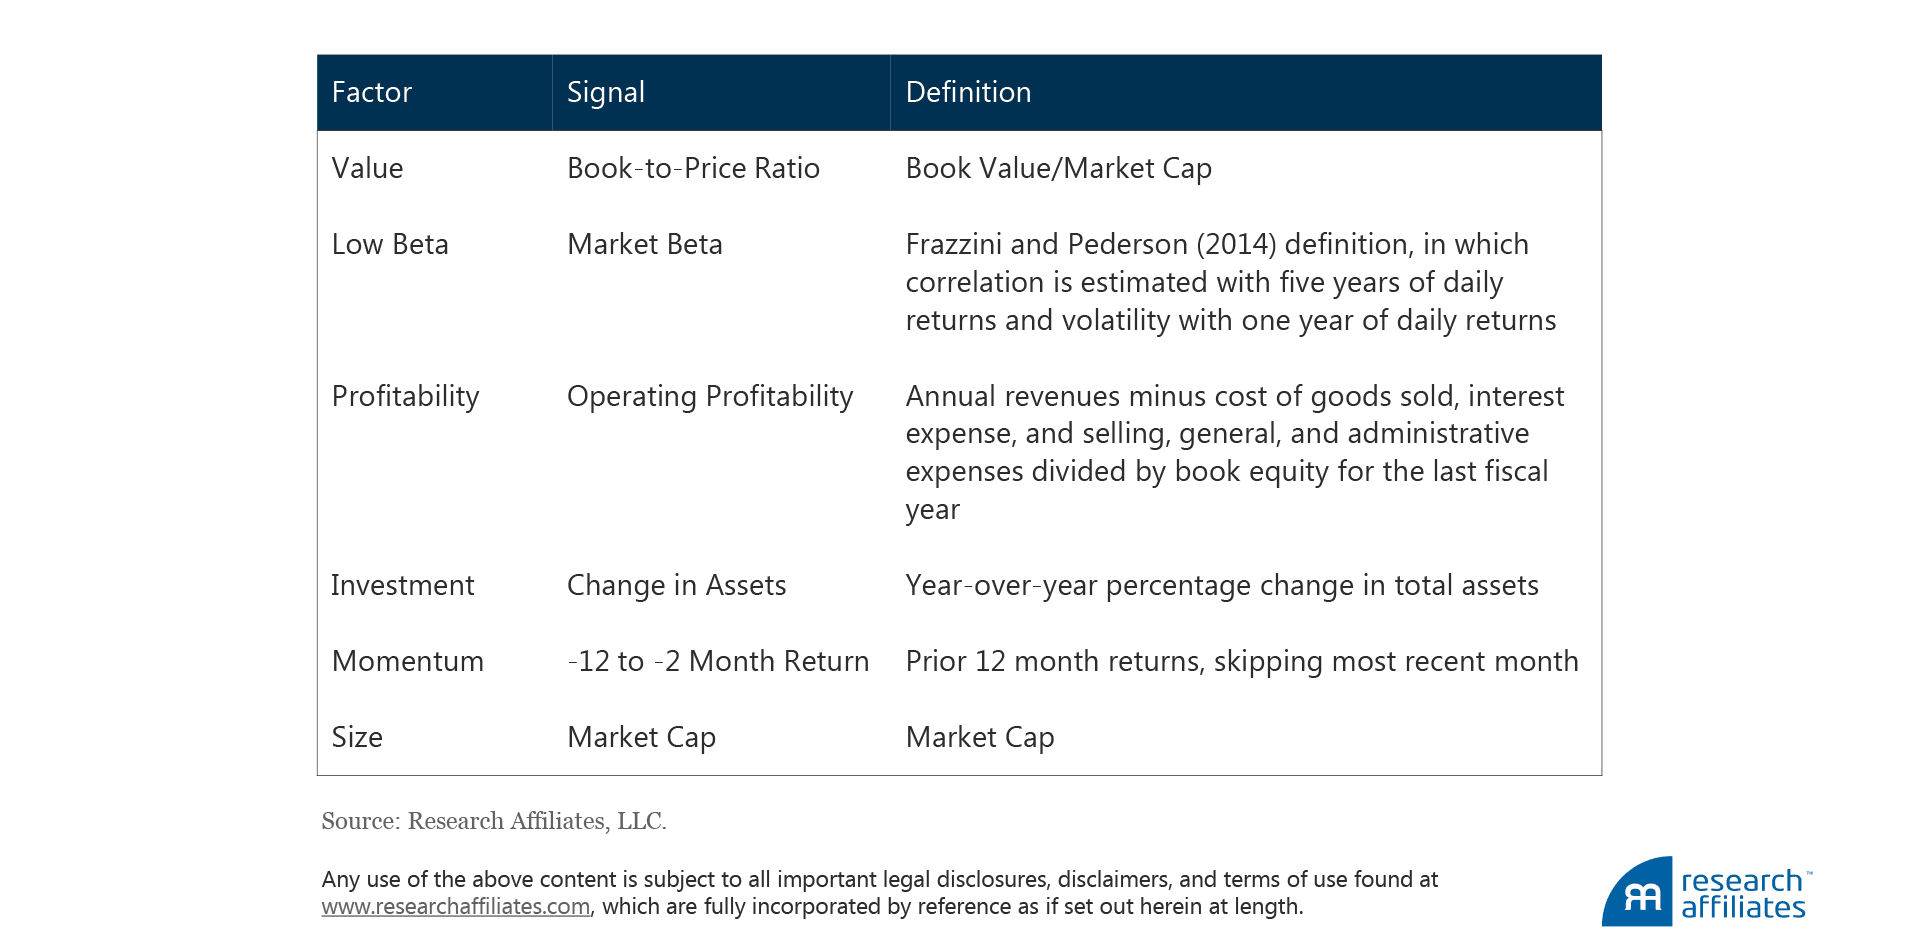The image size is (1920, 933).
Task: Click the research affiliates wordmark text
Action: (x=1743, y=894)
